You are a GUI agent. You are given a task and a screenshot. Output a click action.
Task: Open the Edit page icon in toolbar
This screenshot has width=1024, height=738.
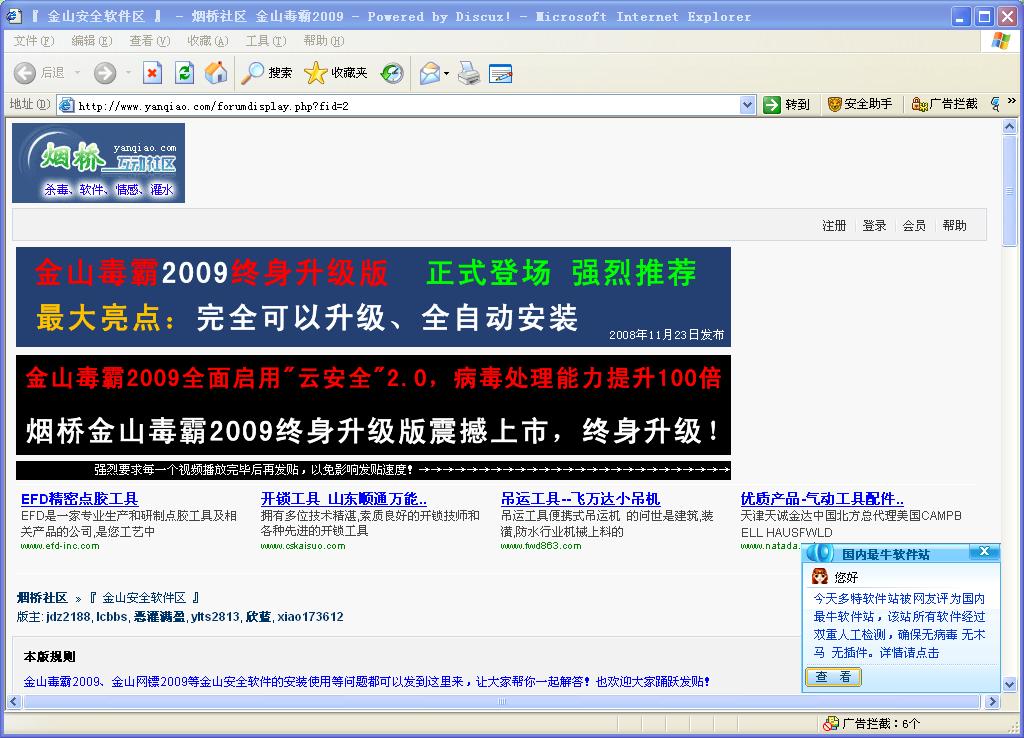pos(500,72)
